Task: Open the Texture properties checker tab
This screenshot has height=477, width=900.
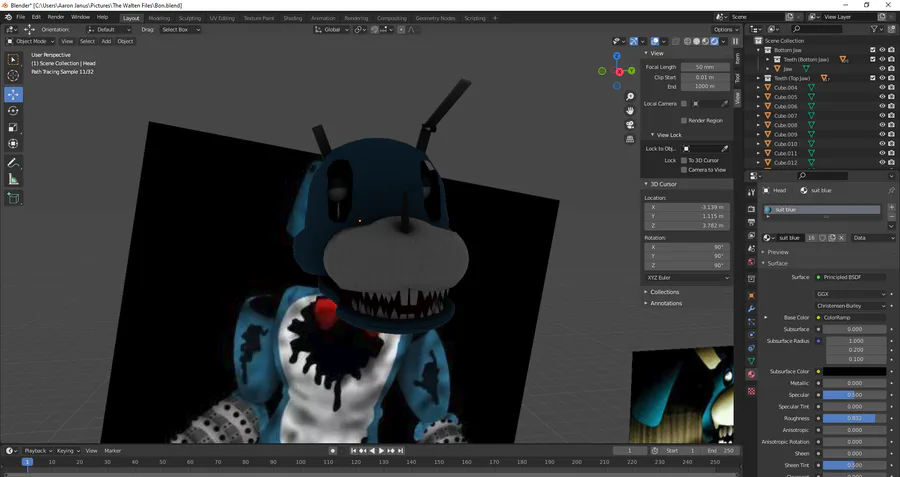Action: pos(751,391)
